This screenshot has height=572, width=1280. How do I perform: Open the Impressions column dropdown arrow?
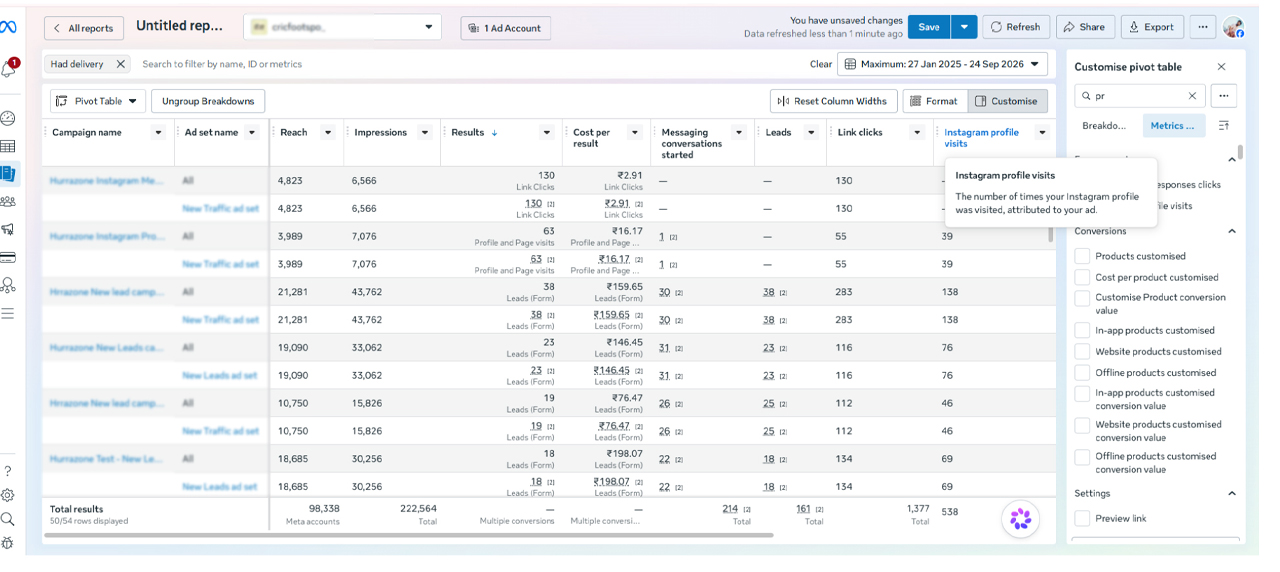[x=425, y=133]
